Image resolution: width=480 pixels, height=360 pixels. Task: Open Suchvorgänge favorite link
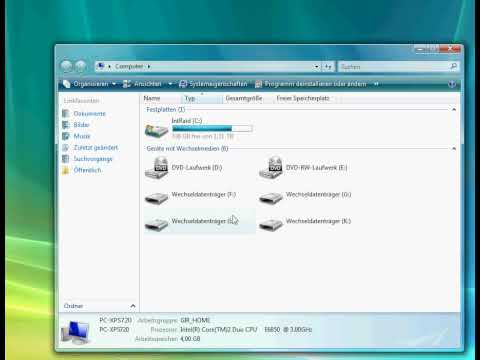click(93, 159)
